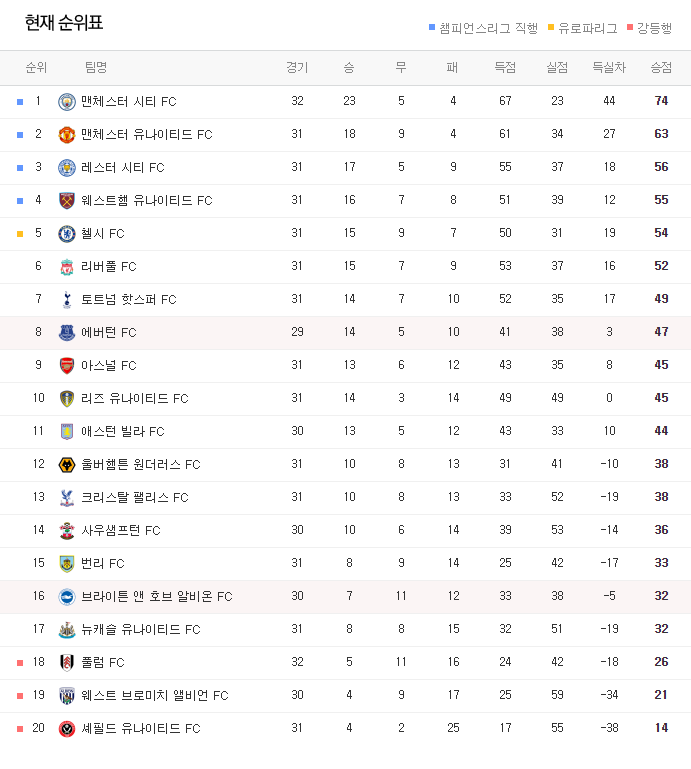Screen dimensions: 691x769
Task: Click the Arsenal FC crest icon
Action: pos(67,365)
